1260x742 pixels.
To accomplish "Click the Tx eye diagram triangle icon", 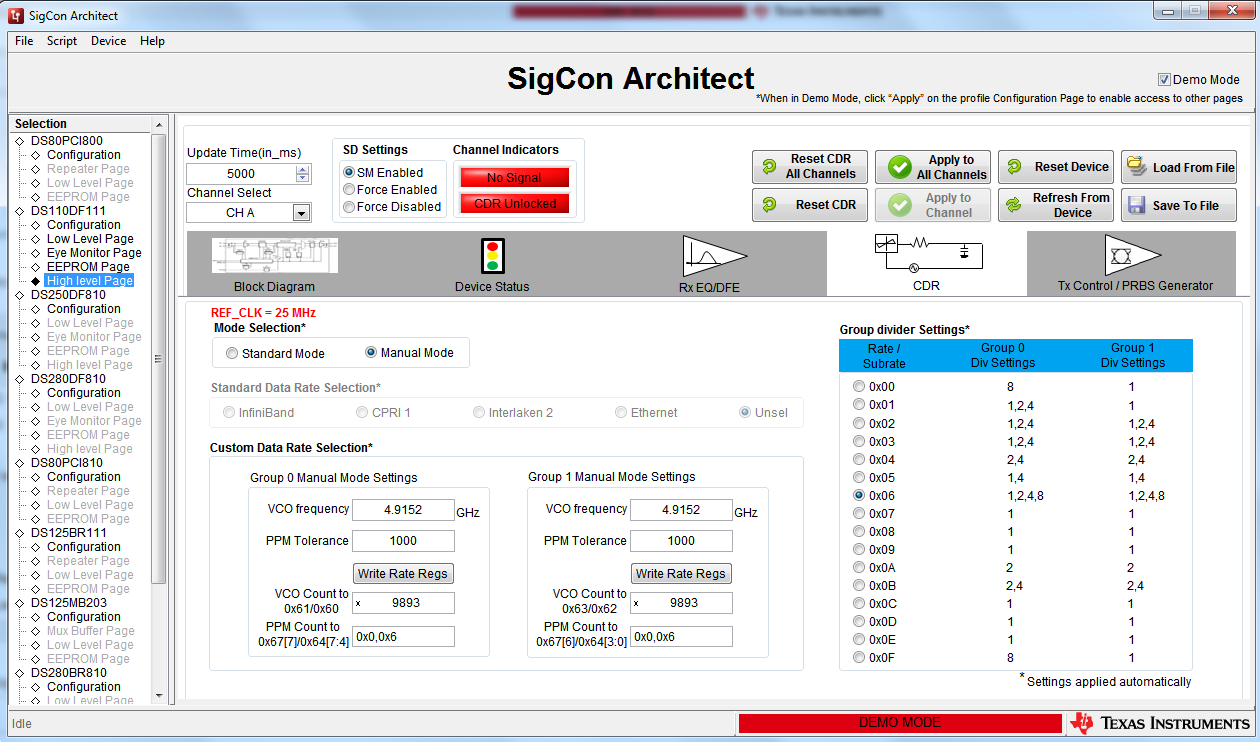I will (1134, 255).
